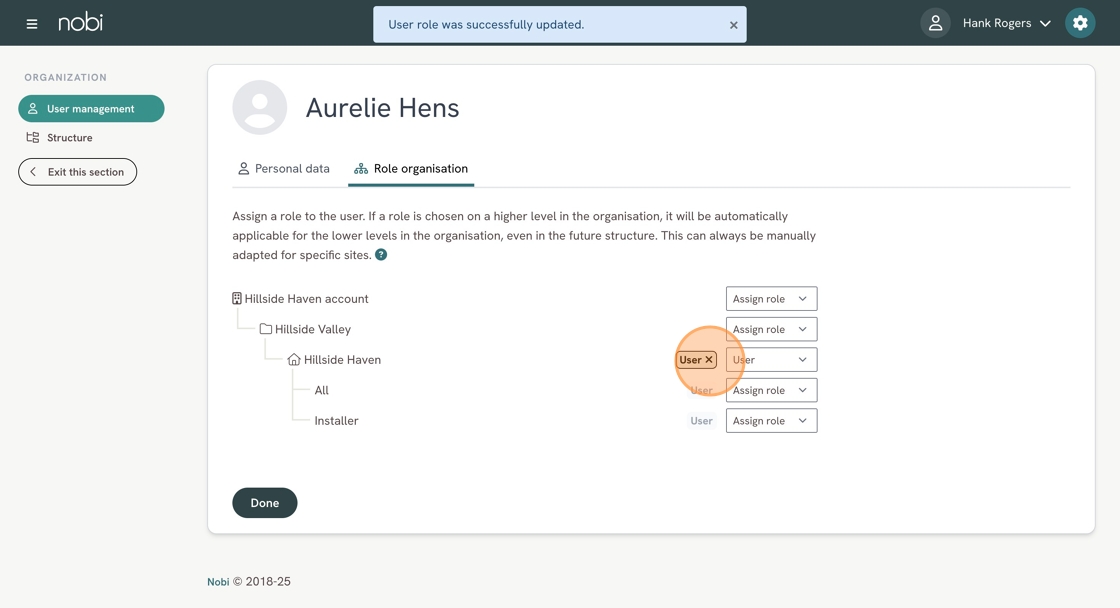Viewport: 1120px width, 608px height.
Task: Open the User role dropdown for Hillside Haven
Action: (x=771, y=360)
